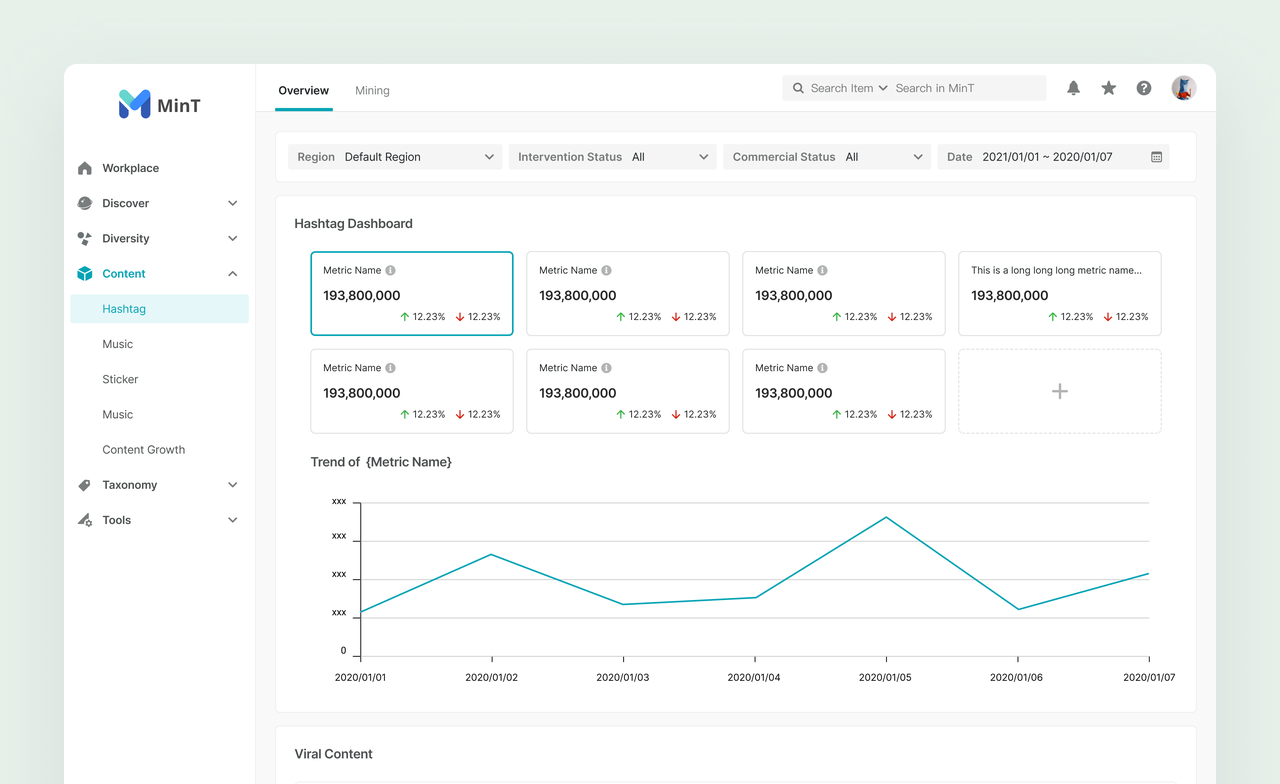Click the MinT logo
The image size is (1280, 784).
[160, 105]
